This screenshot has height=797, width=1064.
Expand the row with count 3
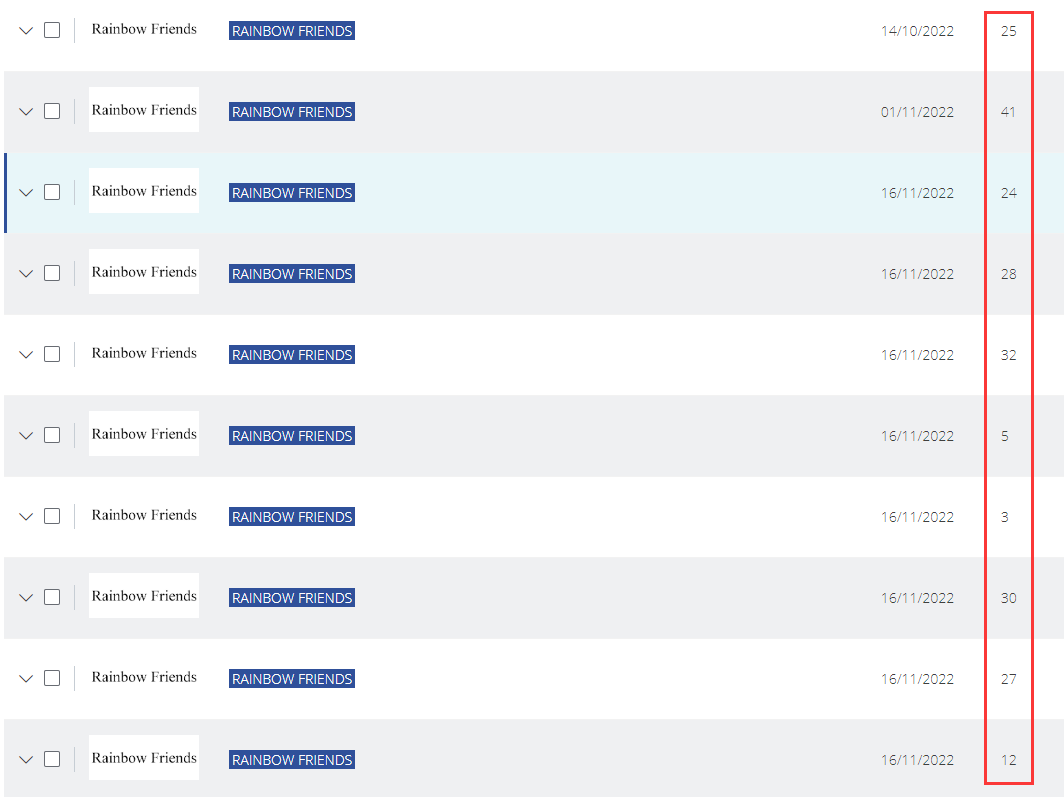pyautogui.click(x=26, y=516)
